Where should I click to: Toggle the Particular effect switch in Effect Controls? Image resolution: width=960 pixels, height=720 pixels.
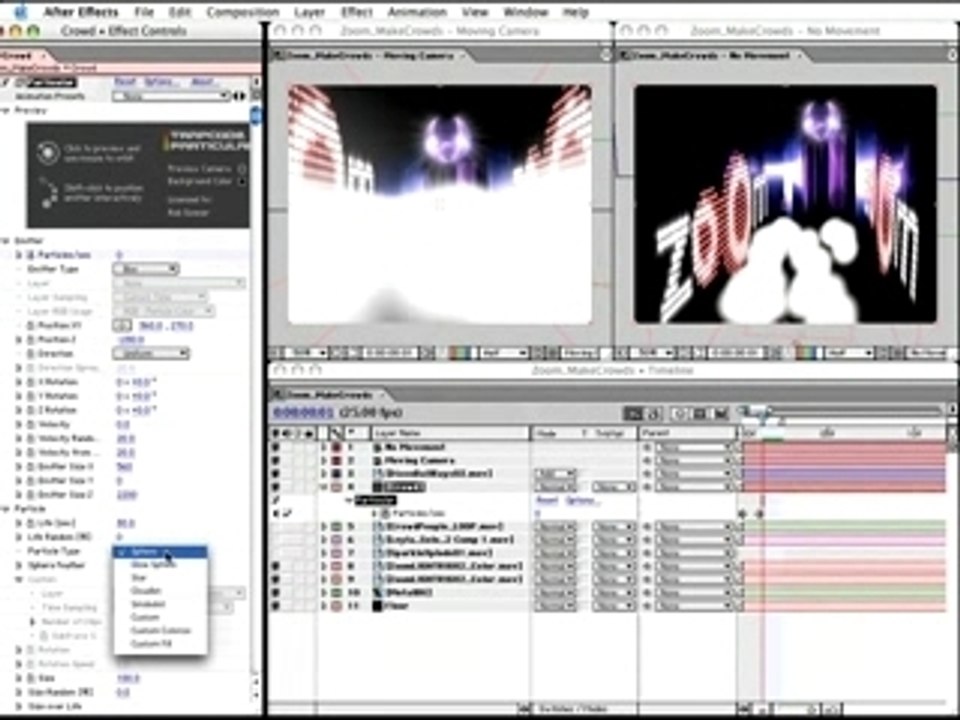[x=5, y=83]
